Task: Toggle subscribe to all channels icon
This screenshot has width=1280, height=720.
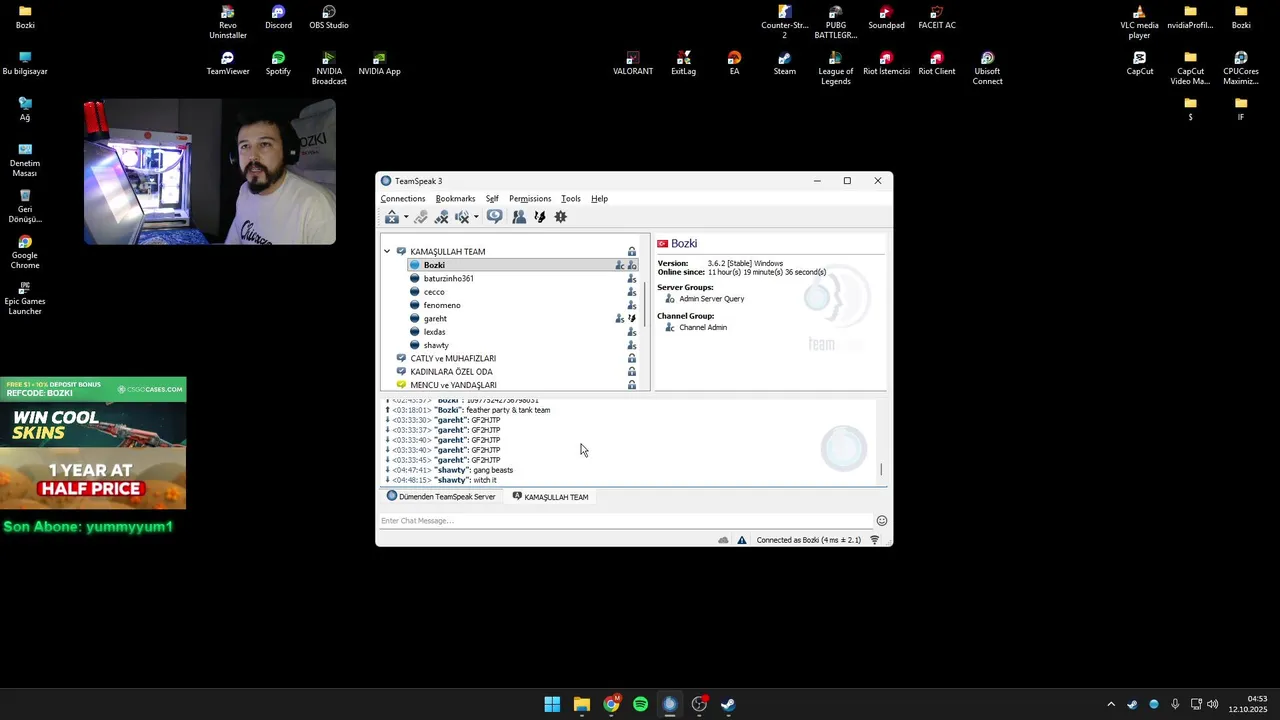Action: (495, 217)
